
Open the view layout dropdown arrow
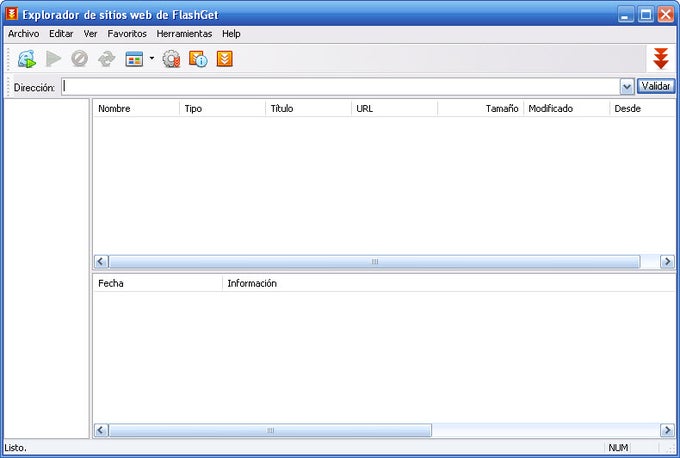[152, 58]
